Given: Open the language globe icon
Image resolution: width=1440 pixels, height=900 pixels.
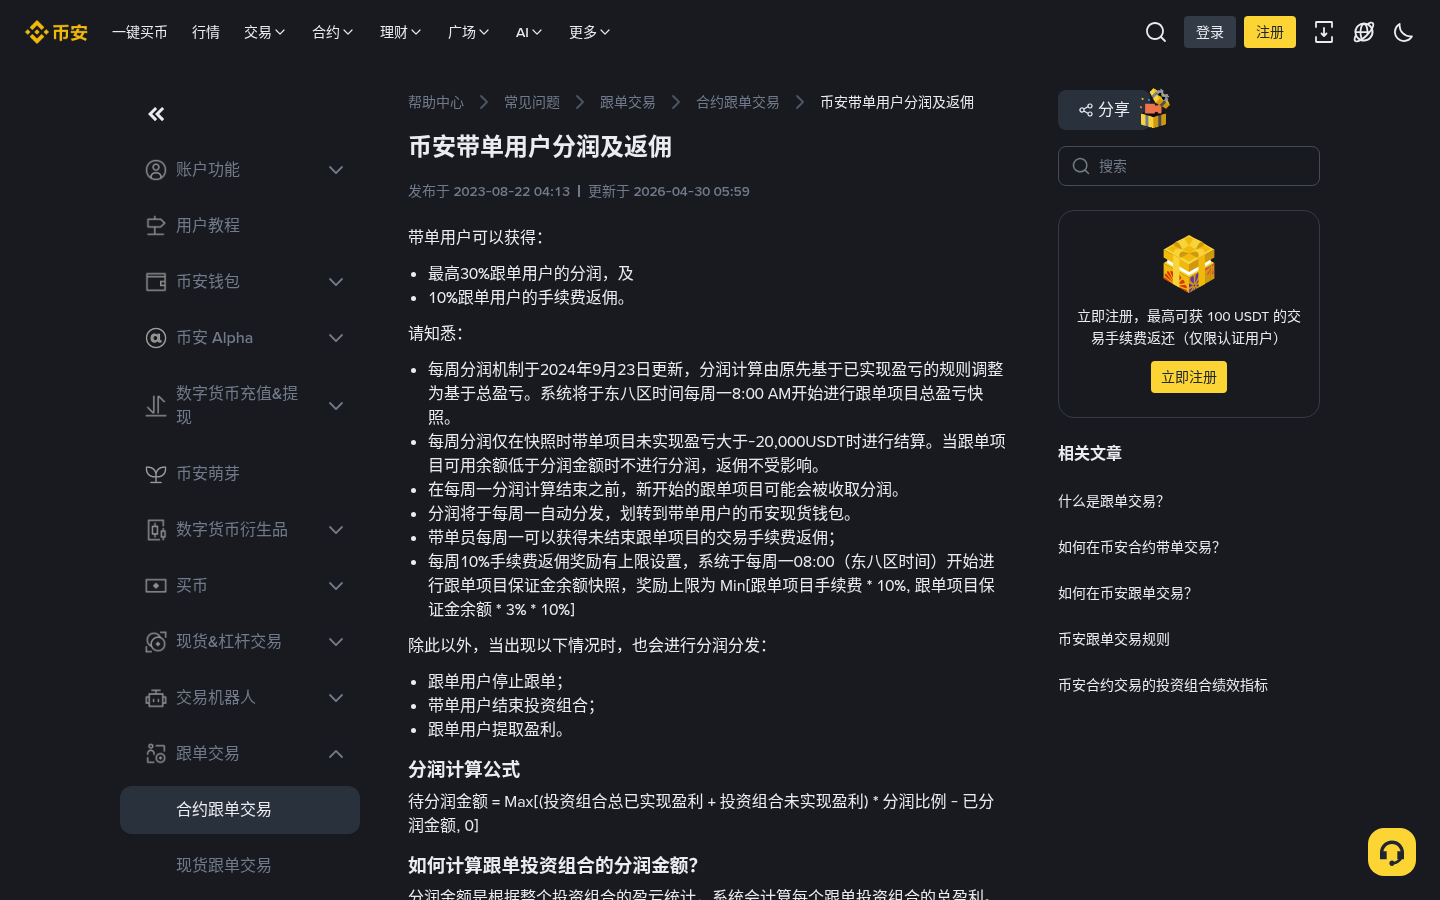Looking at the screenshot, I should [1364, 32].
